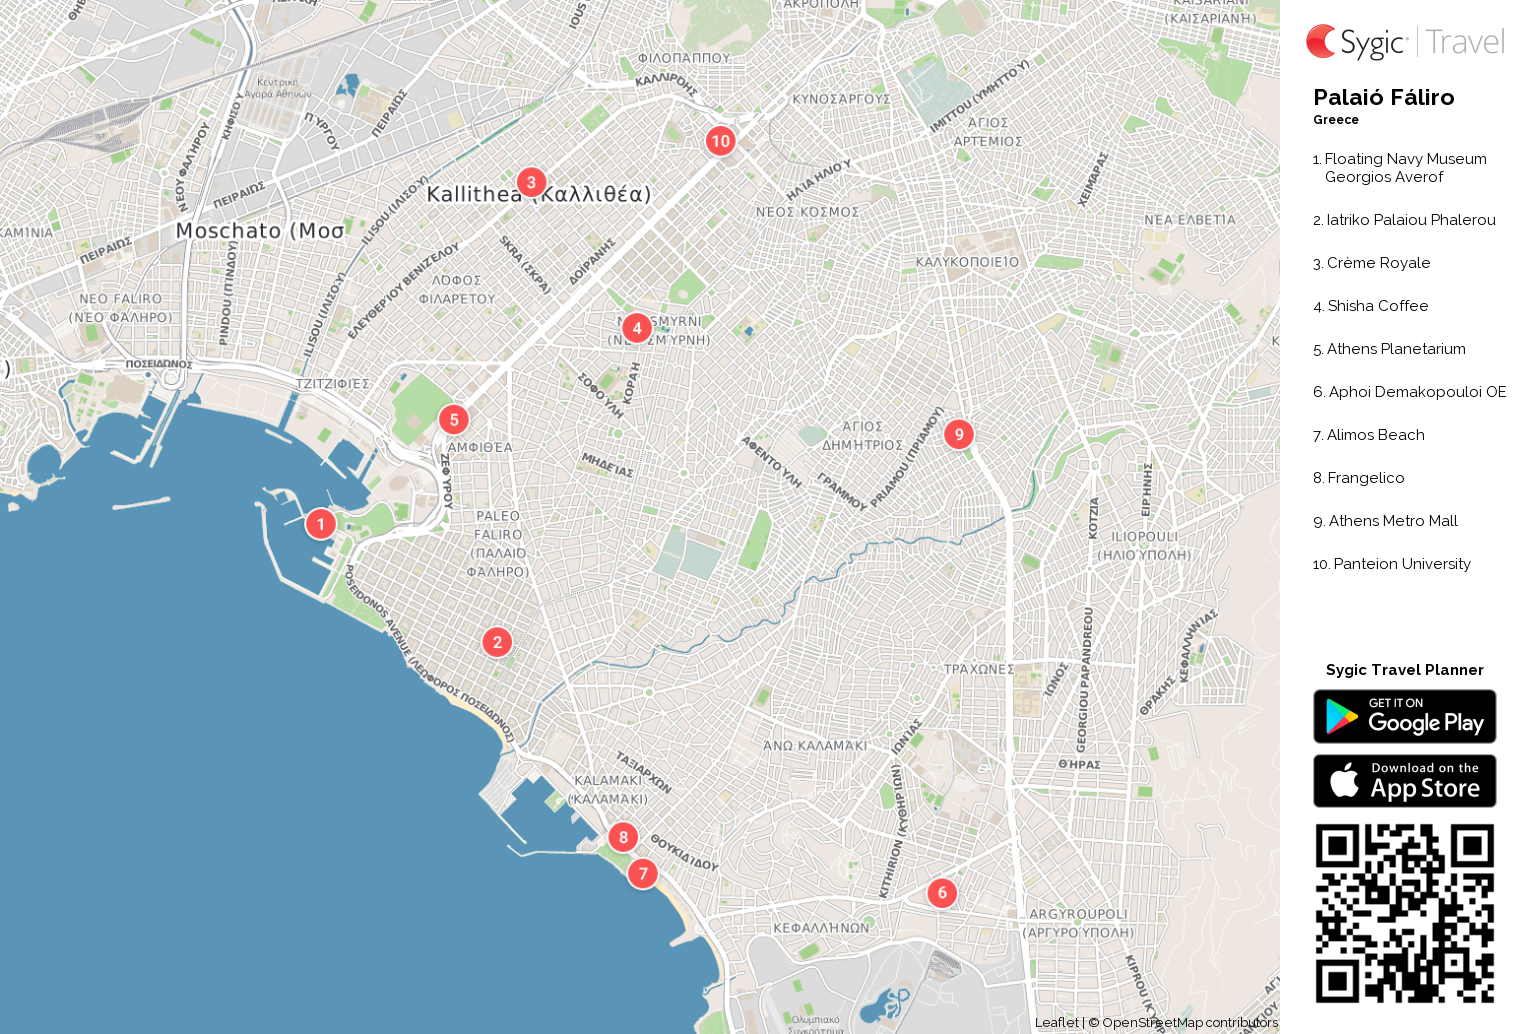Click the ILIOPOULI map label
This screenshot has width=1530, height=1034.
[x=1144, y=545]
